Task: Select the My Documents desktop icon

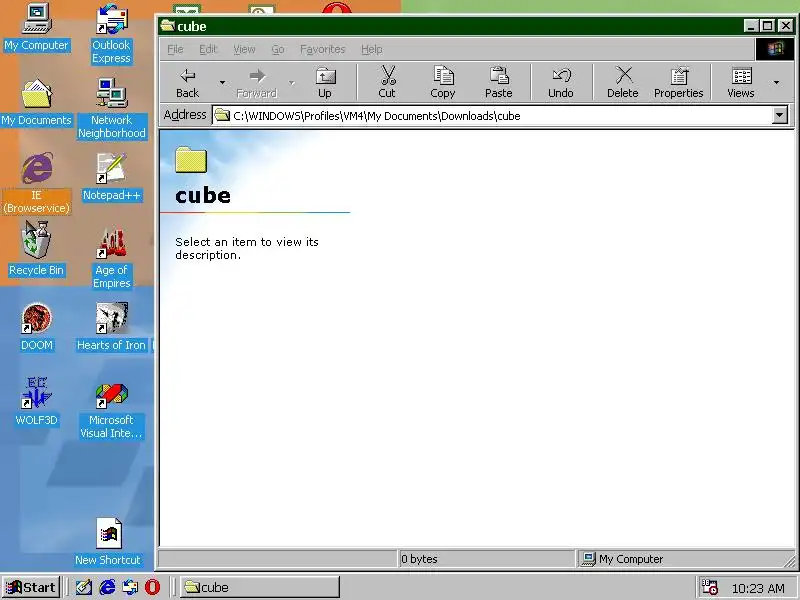Action: point(36,102)
